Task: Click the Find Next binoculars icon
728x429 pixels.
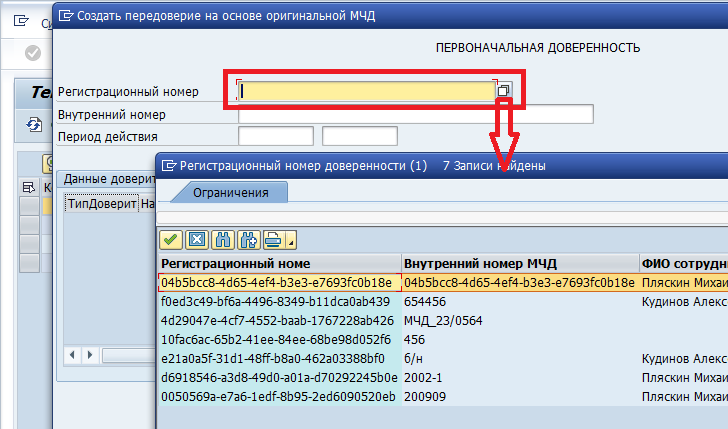Action: [247, 239]
